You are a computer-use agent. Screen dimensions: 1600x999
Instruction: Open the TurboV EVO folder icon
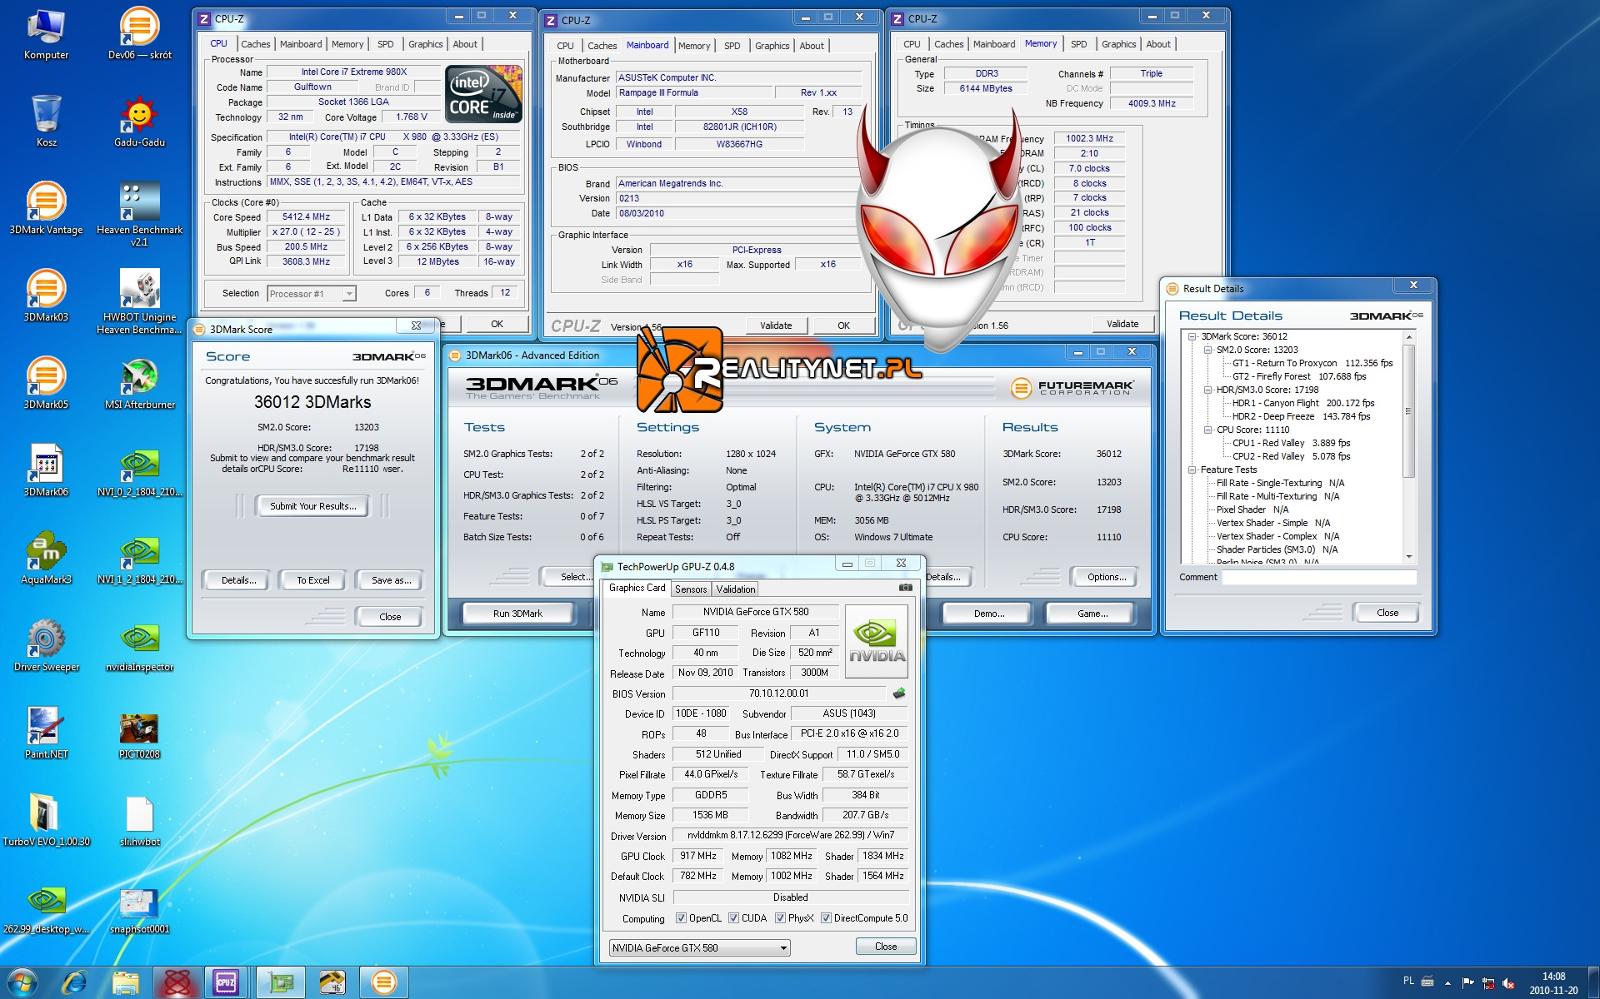46,820
